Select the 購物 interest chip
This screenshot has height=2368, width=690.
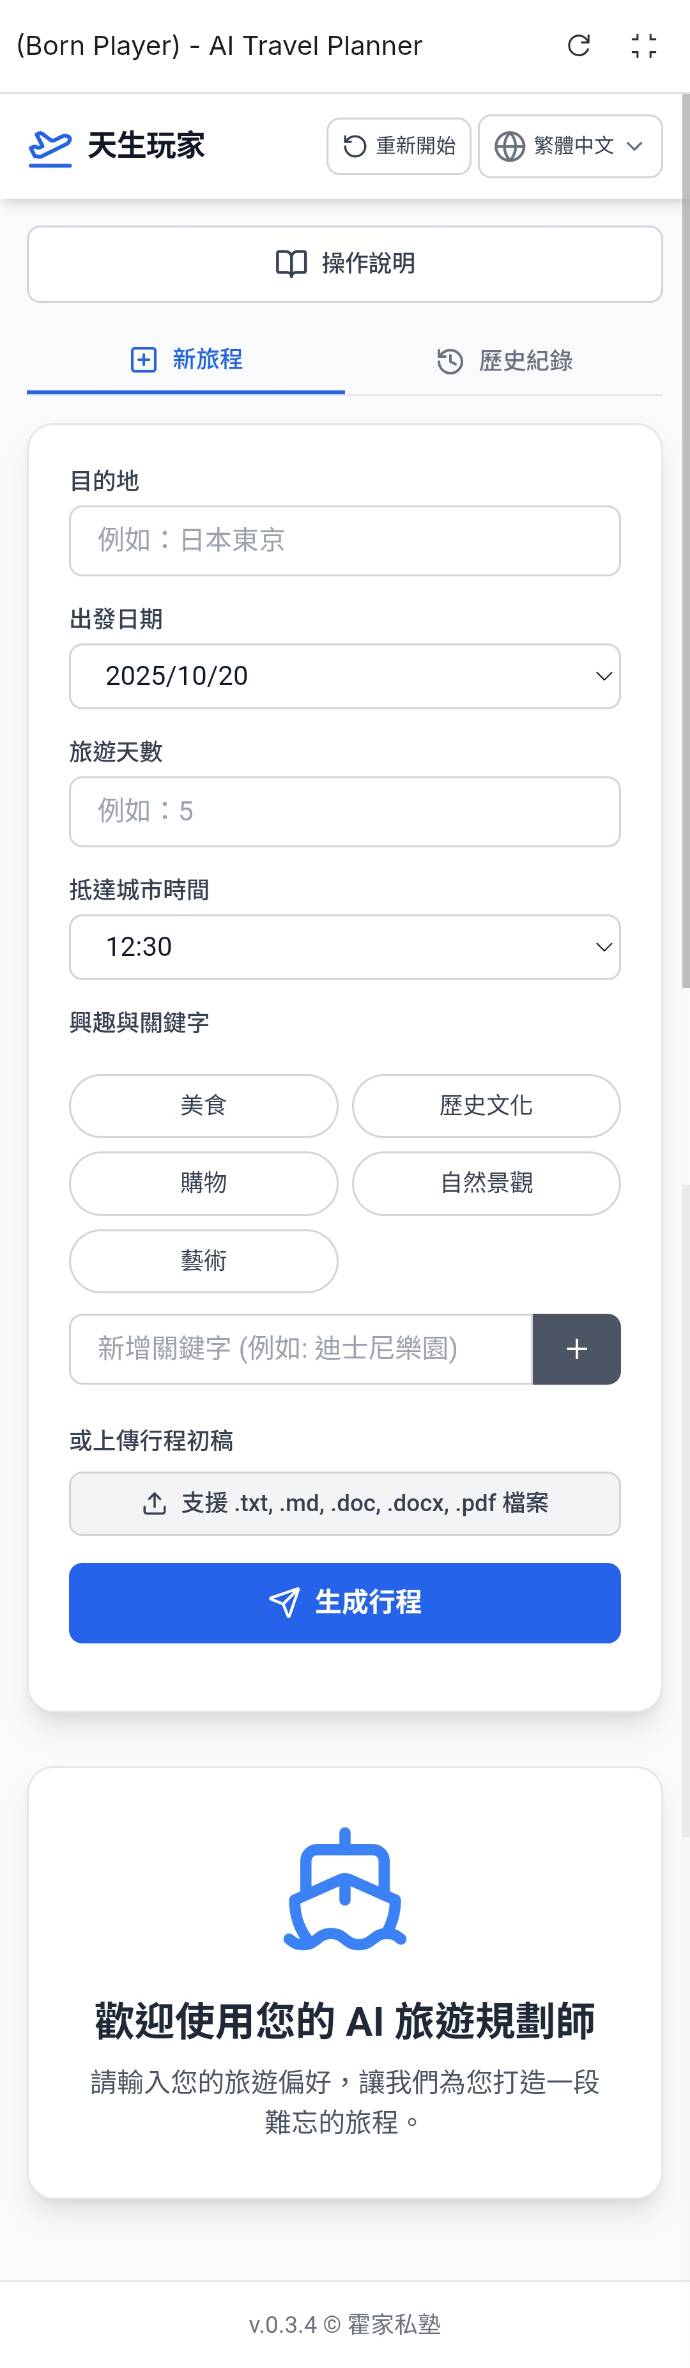pyautogui.click(x=204, y=1183)
